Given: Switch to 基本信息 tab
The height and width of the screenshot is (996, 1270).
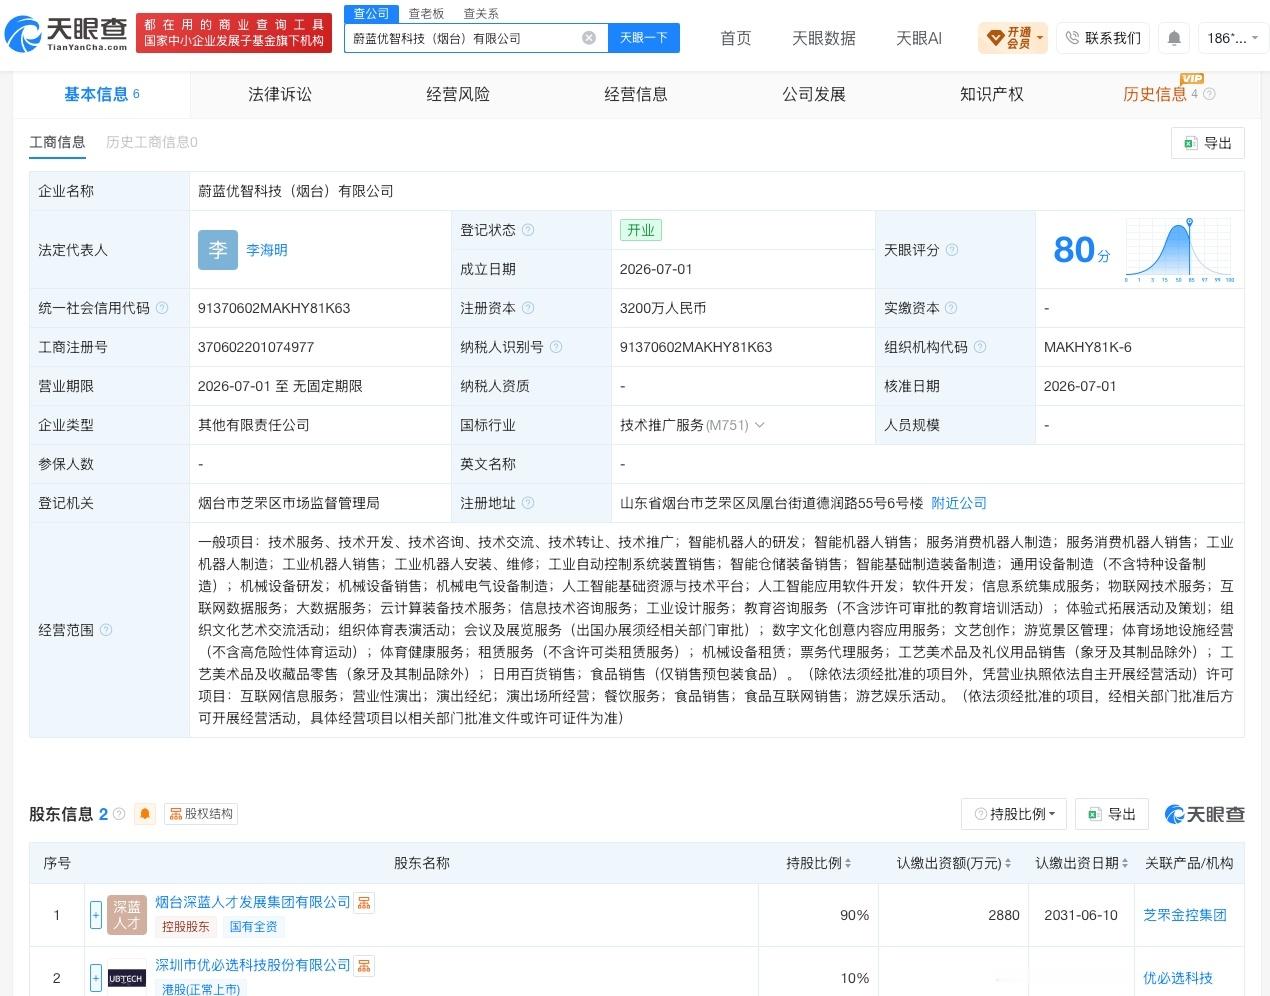Looking at the screenshot, I should [101, 94].
